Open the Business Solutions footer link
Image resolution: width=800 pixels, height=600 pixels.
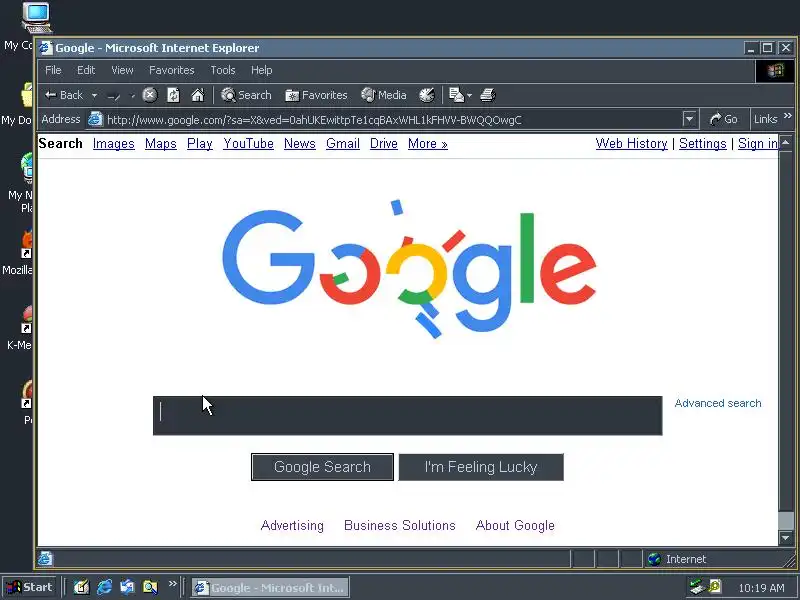click(x=400, y=526)
